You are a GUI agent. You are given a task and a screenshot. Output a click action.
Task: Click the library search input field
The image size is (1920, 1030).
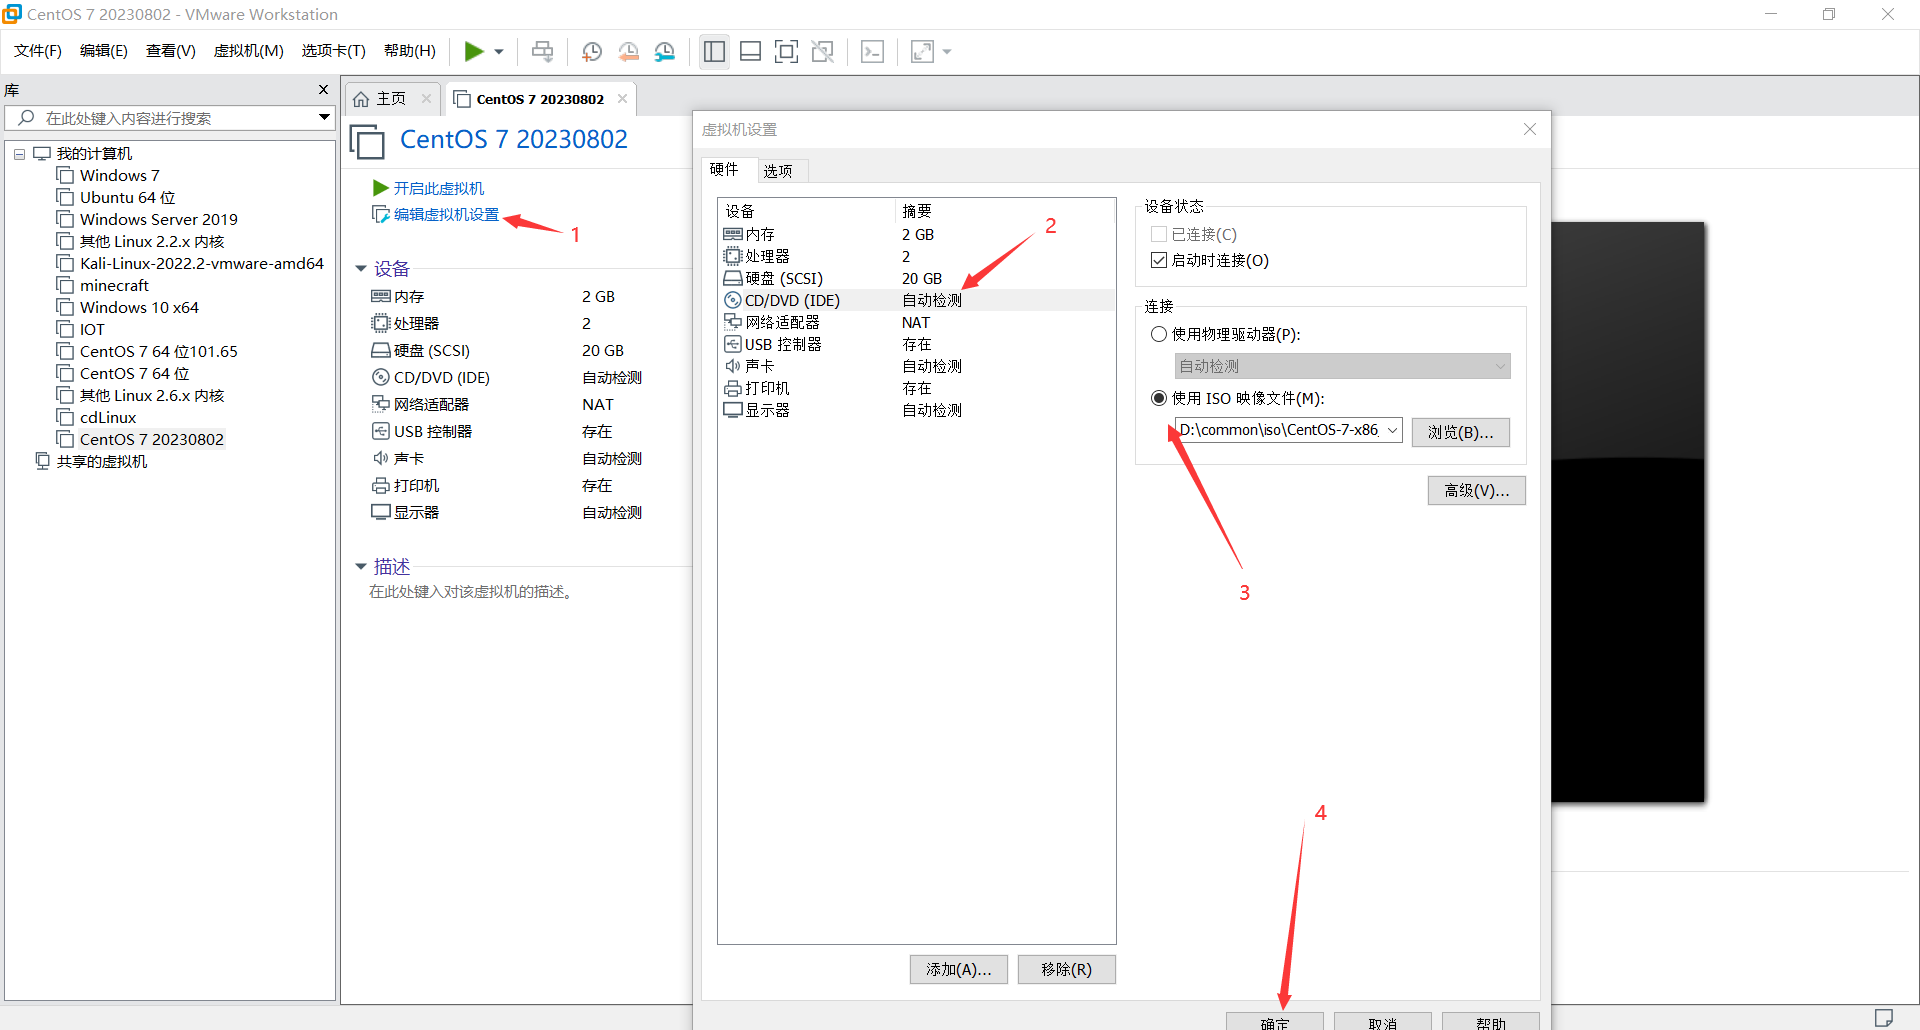[x=168, y=118]
